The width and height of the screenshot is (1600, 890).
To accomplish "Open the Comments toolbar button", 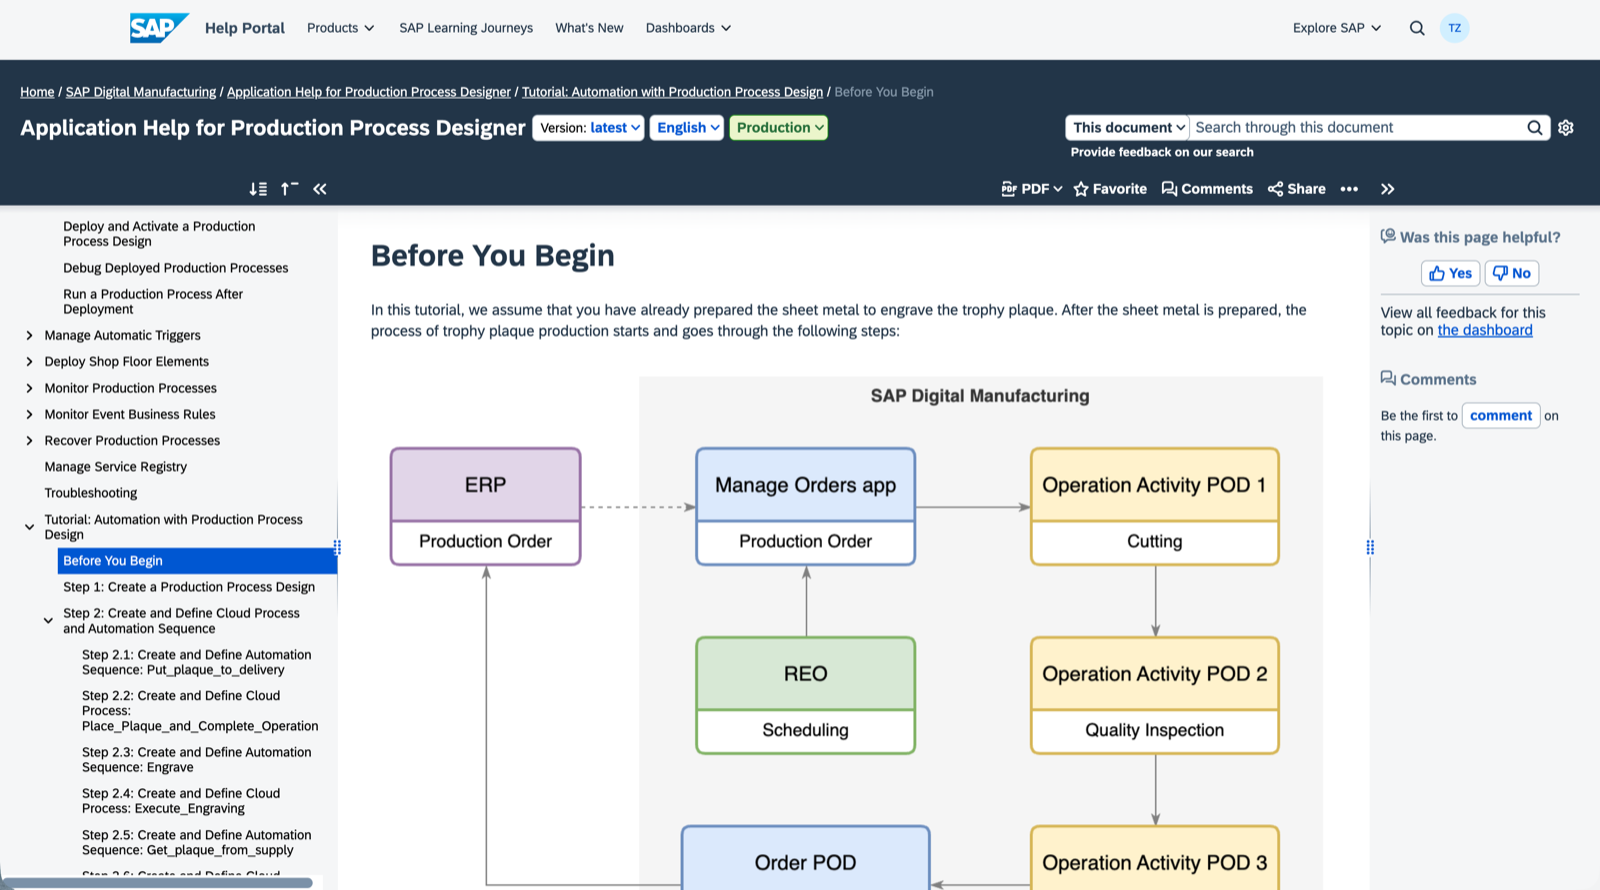I will [x=1207, y=189].
